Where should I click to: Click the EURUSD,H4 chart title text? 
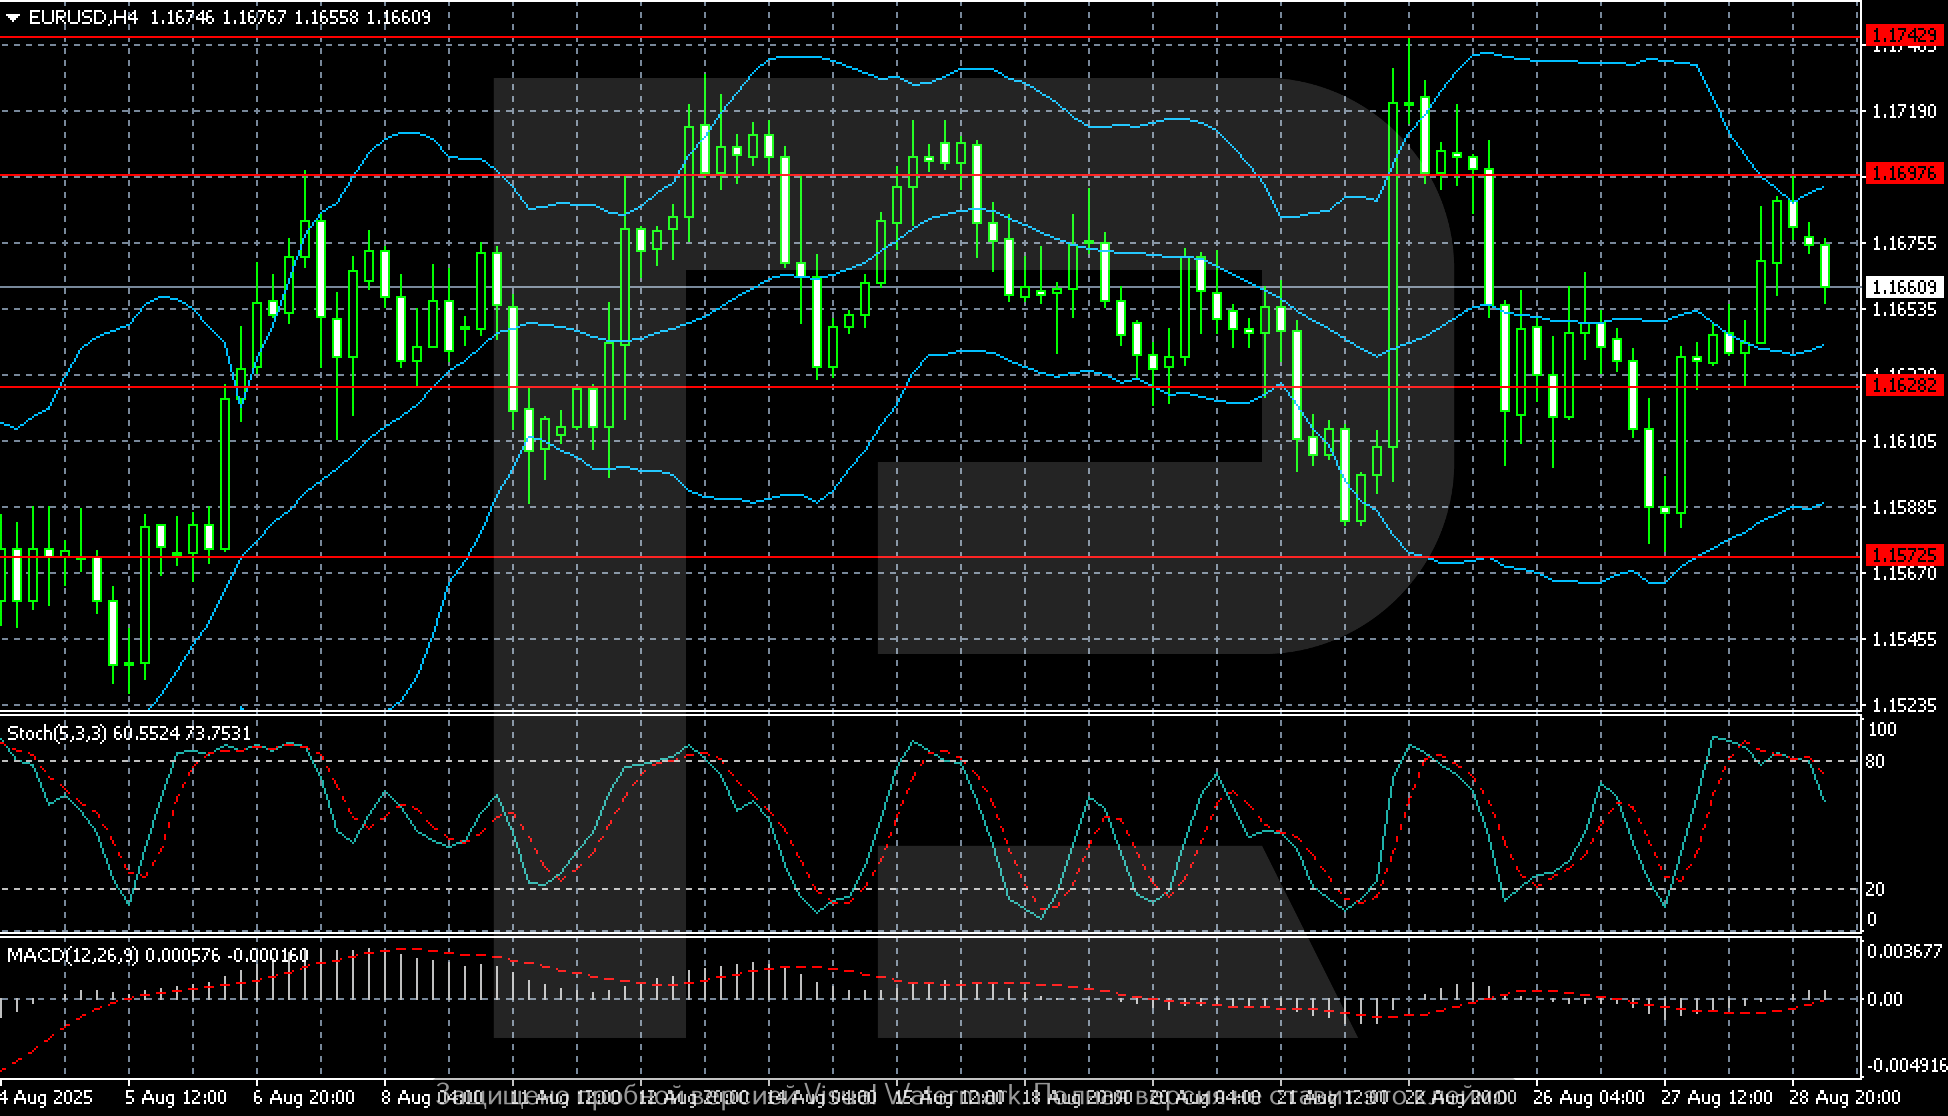[84, 17]
